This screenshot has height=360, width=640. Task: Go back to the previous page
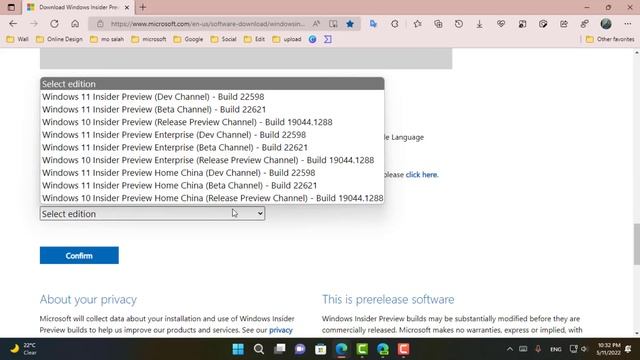pos(13,24)
